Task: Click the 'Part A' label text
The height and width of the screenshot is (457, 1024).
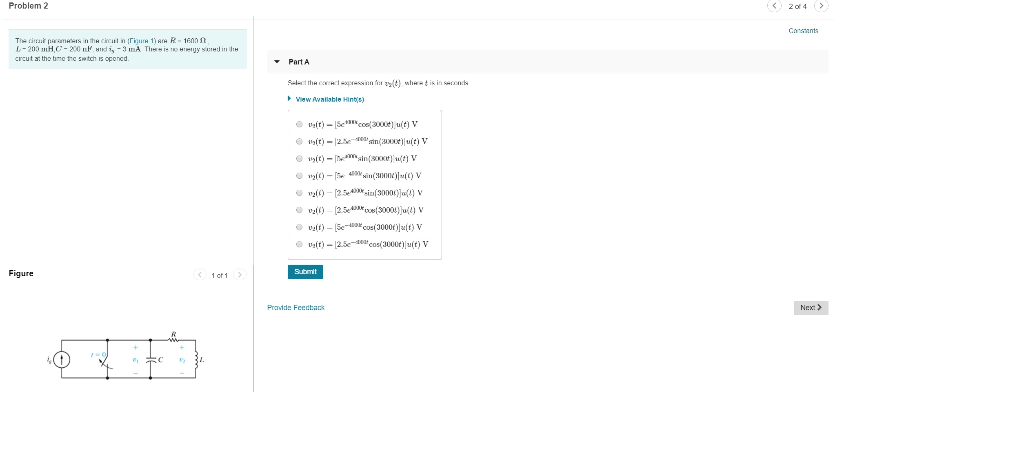Action: [299, 62]
